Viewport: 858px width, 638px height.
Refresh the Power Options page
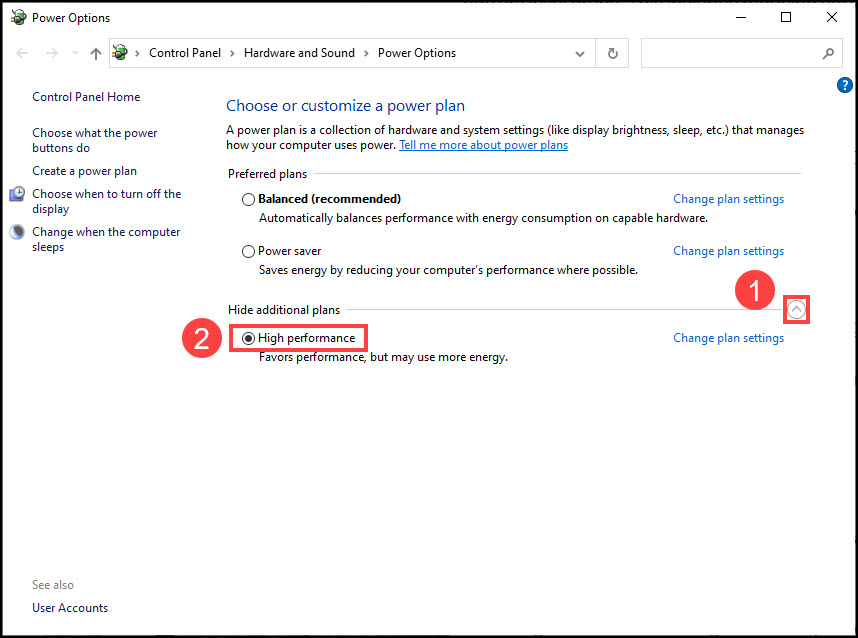611,53
